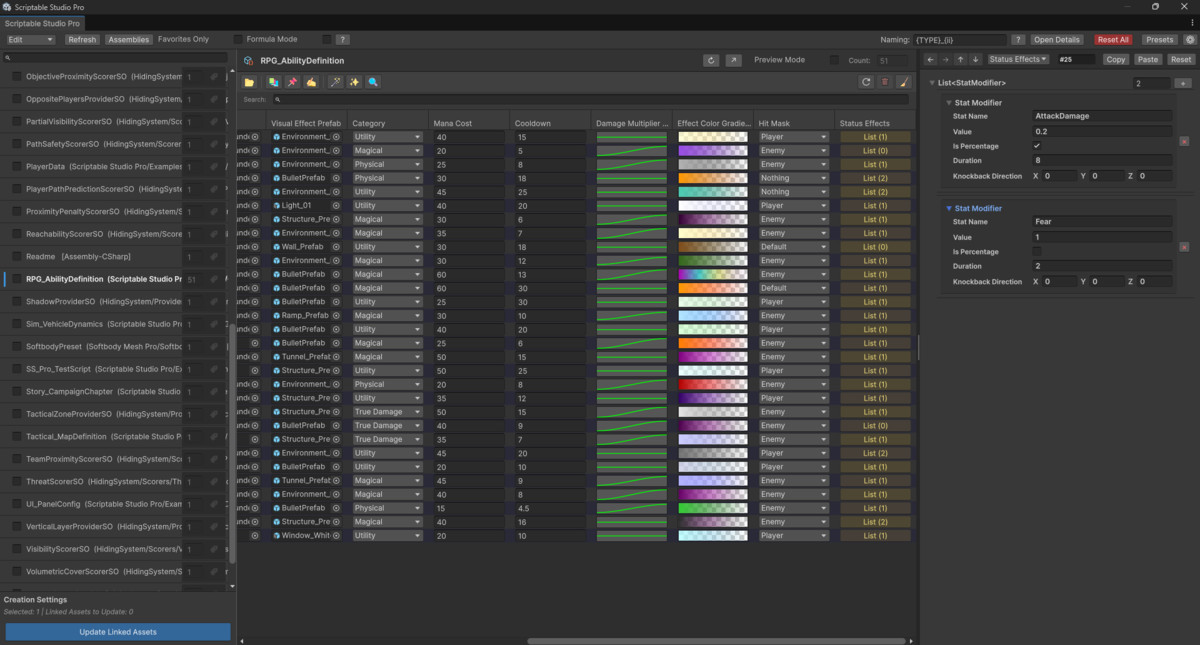
Task: Switch to the Scriptable Studio Pro tab
Action: click(x=43, y=22)
